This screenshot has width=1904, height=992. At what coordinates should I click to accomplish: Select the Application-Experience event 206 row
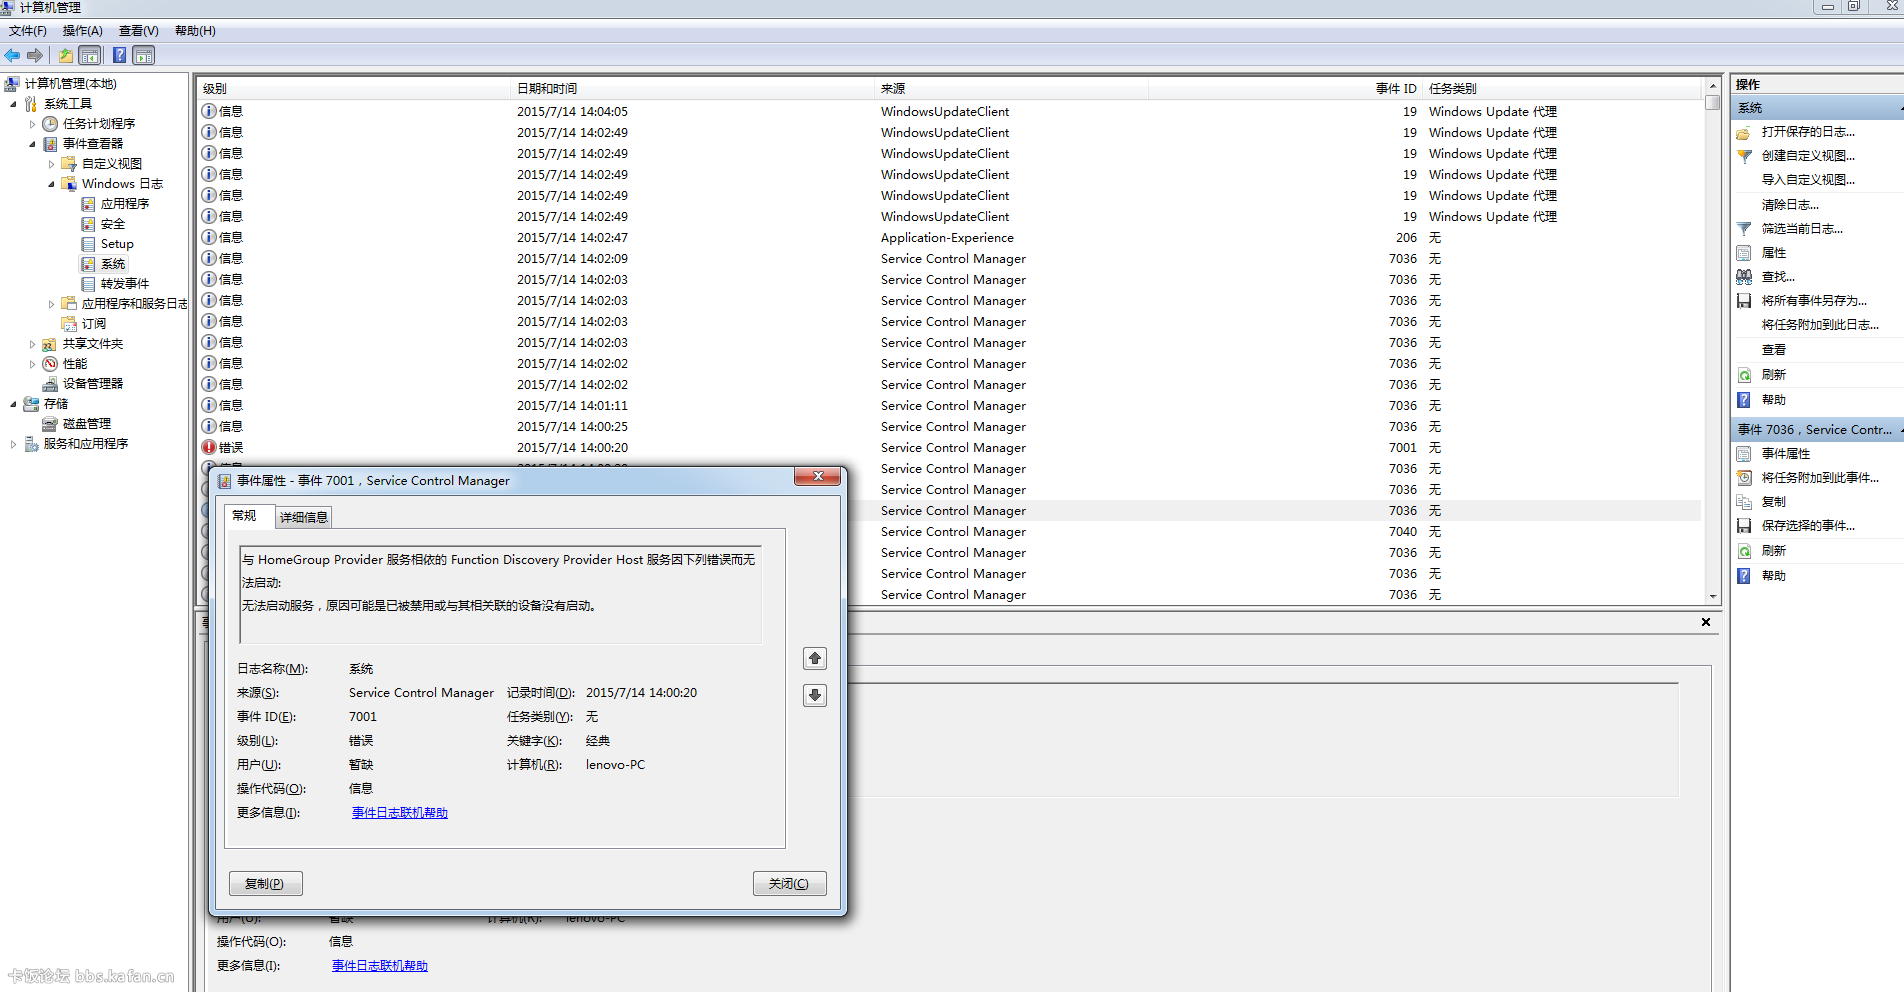(x=950, y=238)
